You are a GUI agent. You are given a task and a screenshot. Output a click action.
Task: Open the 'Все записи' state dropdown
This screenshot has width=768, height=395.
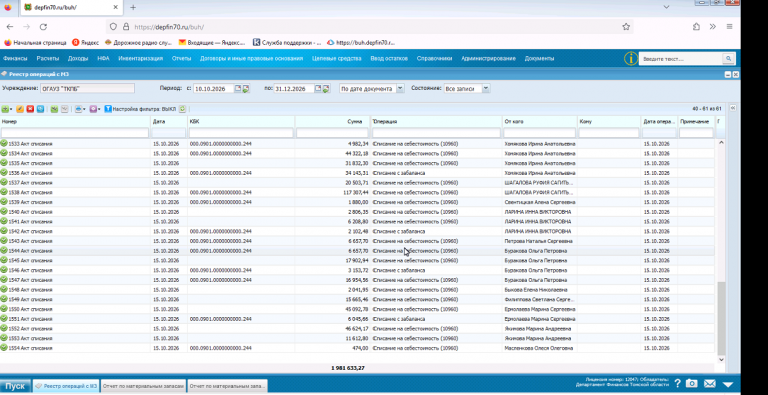(485, 89)
